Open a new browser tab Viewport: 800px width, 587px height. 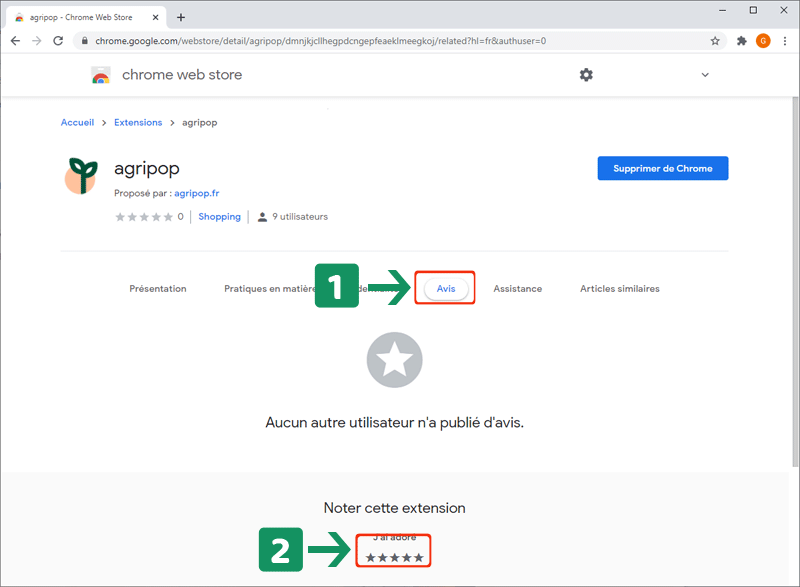click(181, 17)
